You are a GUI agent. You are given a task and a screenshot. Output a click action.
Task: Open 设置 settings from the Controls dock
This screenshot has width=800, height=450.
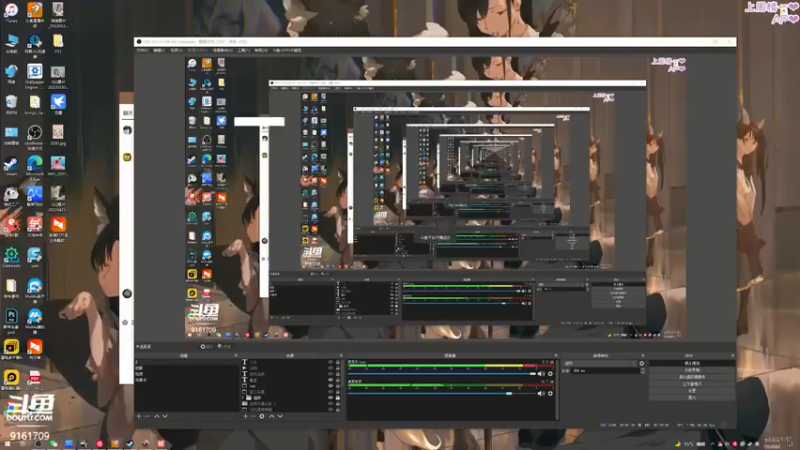(692, 391)
